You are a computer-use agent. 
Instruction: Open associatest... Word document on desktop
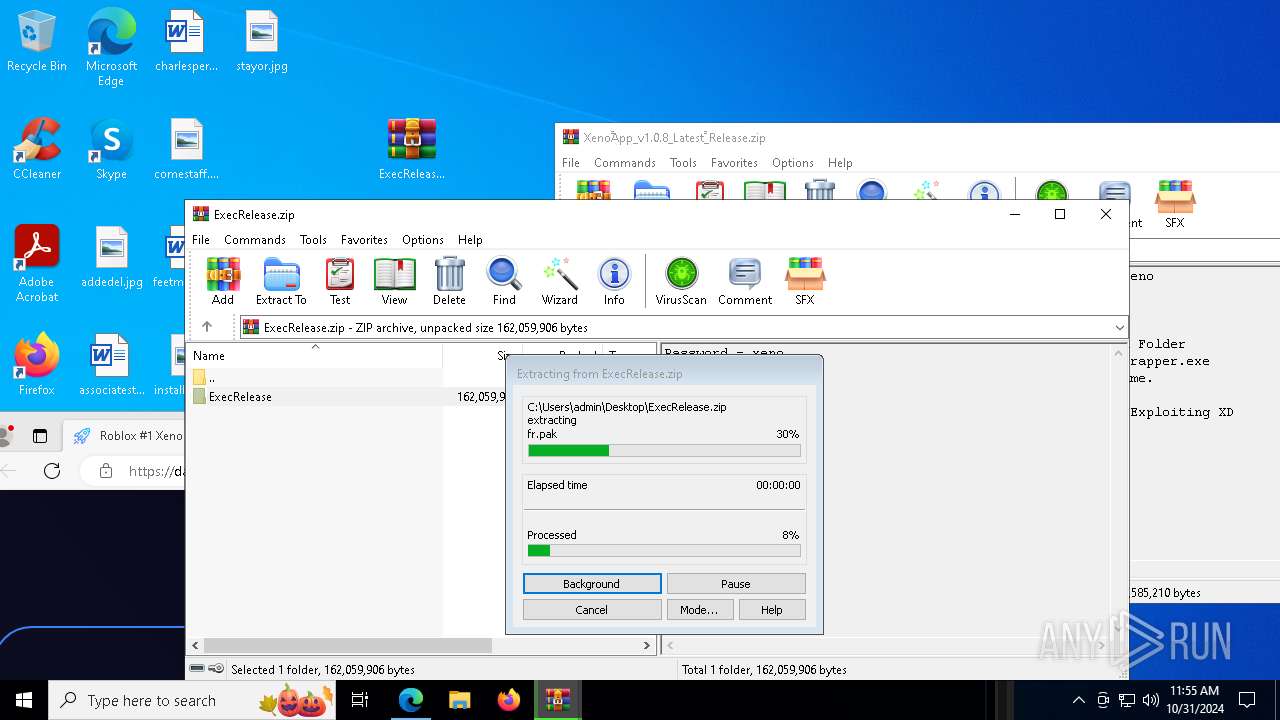(111, 365)
